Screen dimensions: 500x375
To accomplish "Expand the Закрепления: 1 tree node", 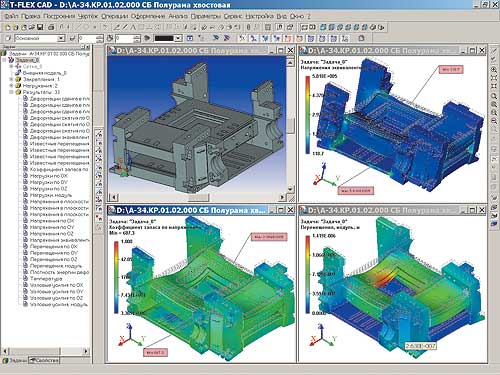I will pos(11,79).
